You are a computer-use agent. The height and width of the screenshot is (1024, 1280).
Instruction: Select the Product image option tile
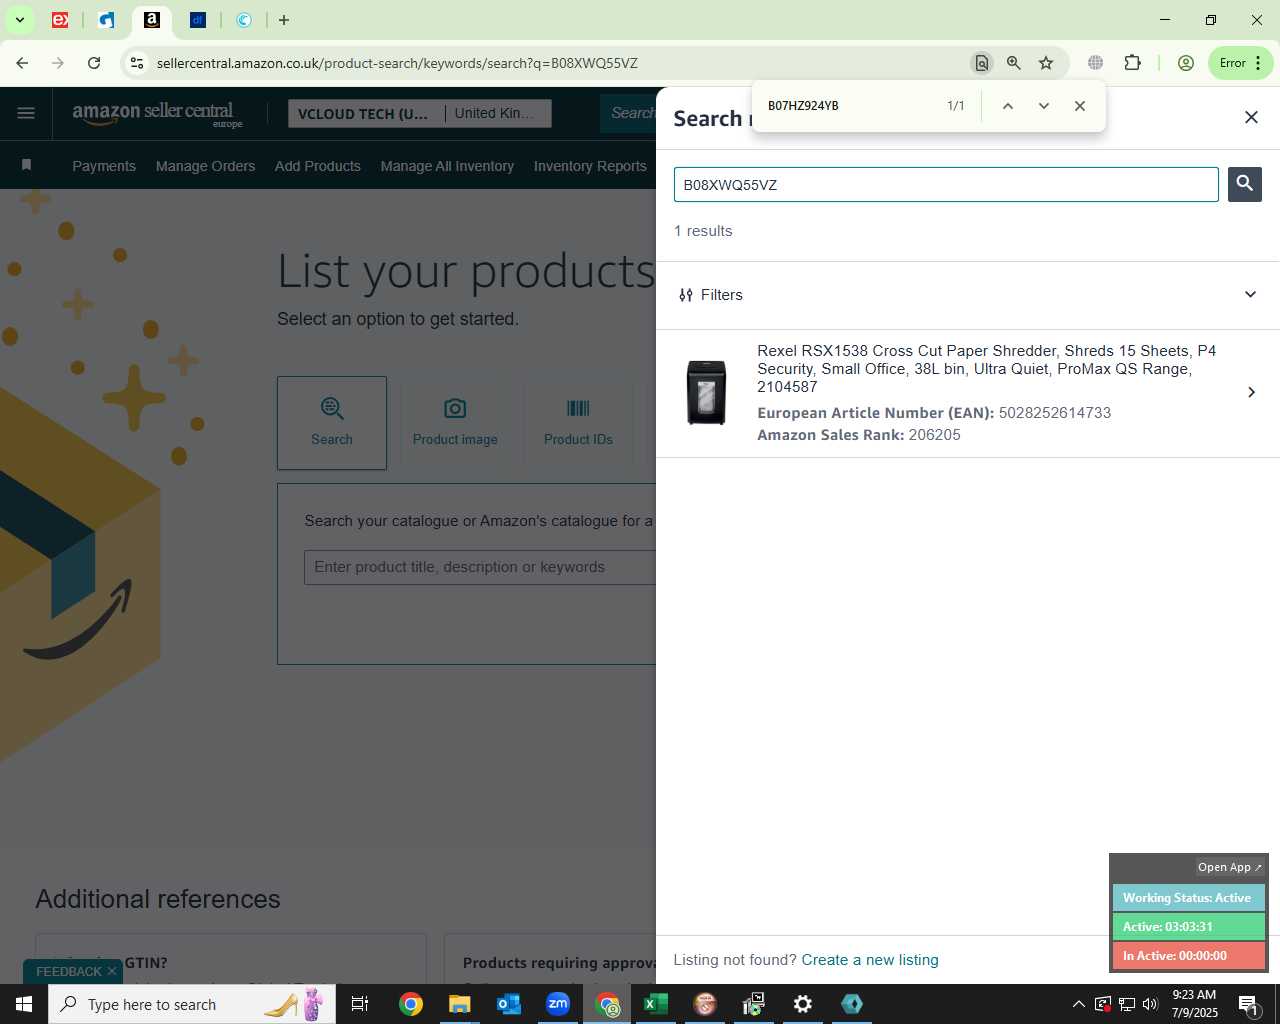[x=455, y=423]
